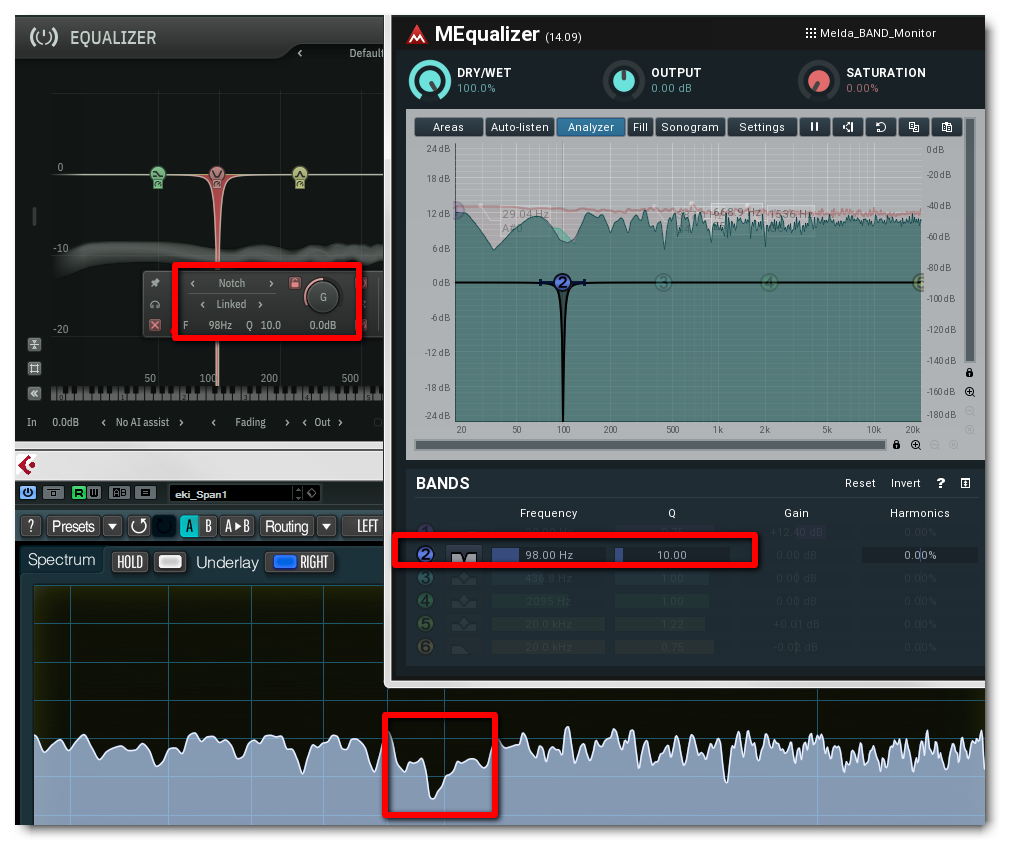Toggle the Fill button in MEqualizer
The height and width of the screenshot is (852, 1012).
(640, 127)
